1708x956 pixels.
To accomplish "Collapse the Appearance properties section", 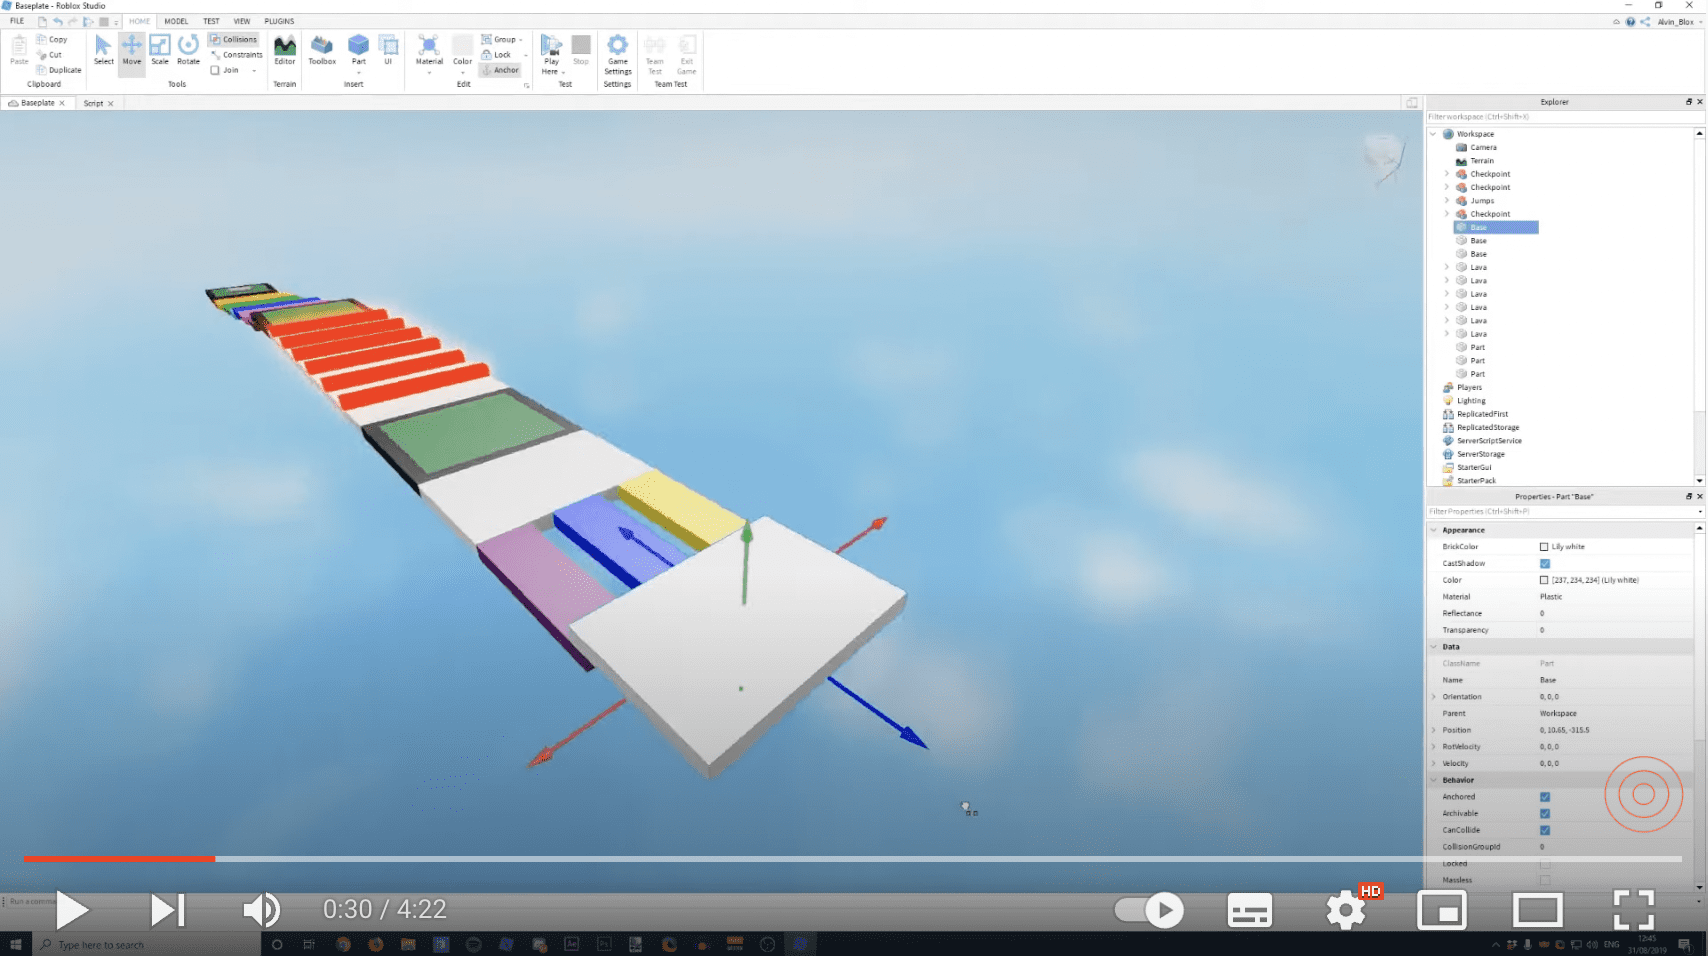I will click(x=1433, y=530).
